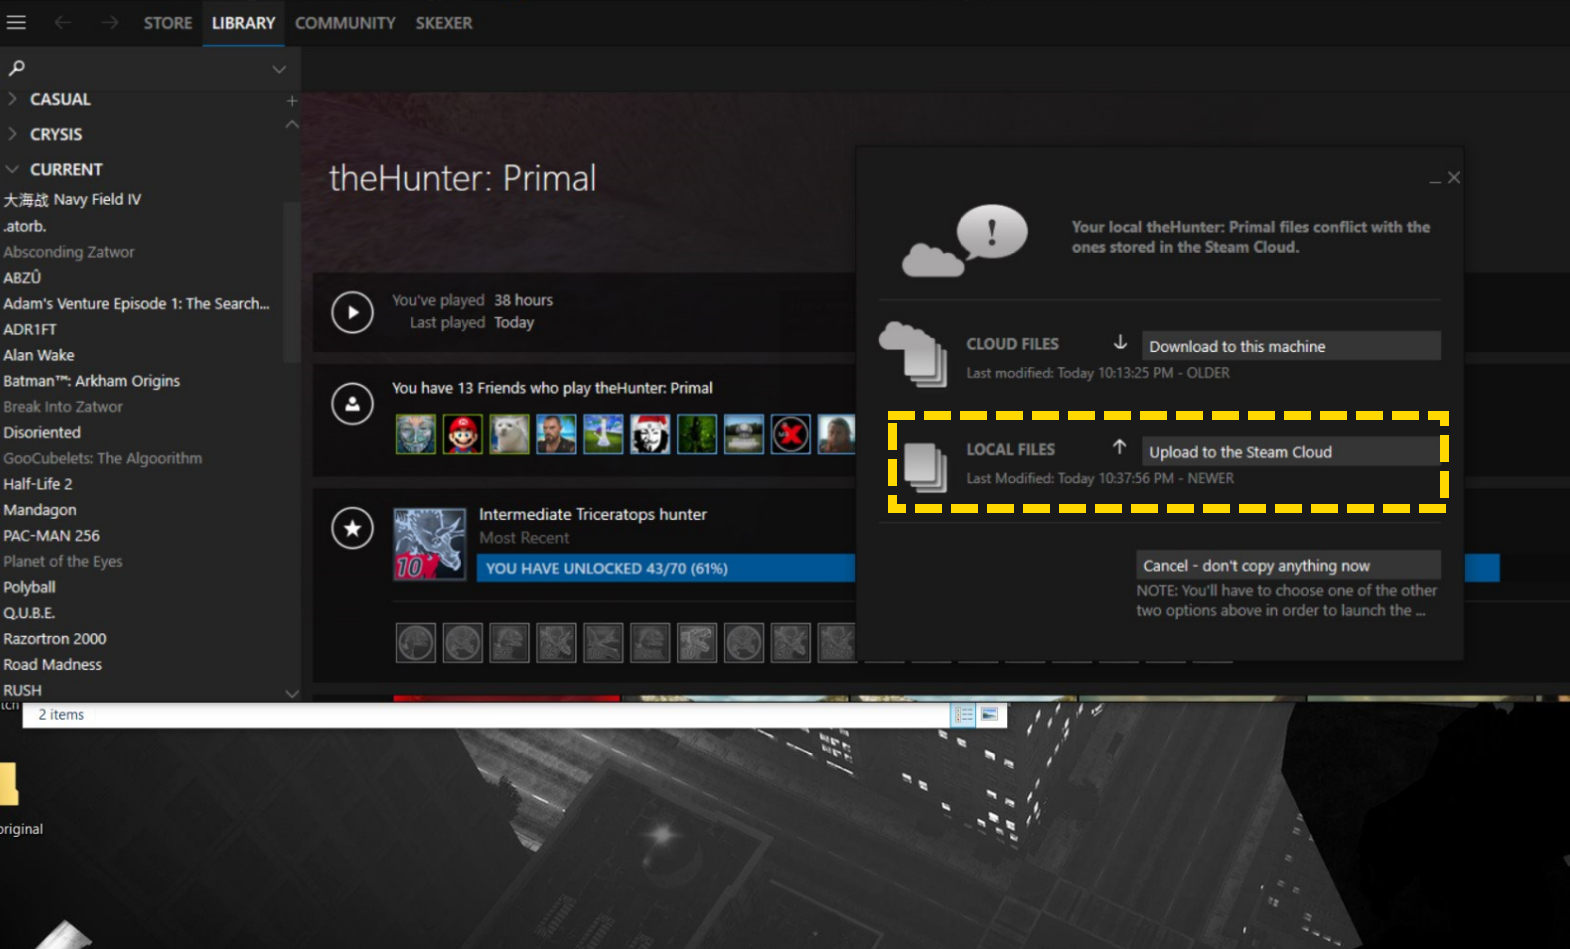Select Road Madness in the game list
The height and width of the screenshot is (949, 1570).
53,665
